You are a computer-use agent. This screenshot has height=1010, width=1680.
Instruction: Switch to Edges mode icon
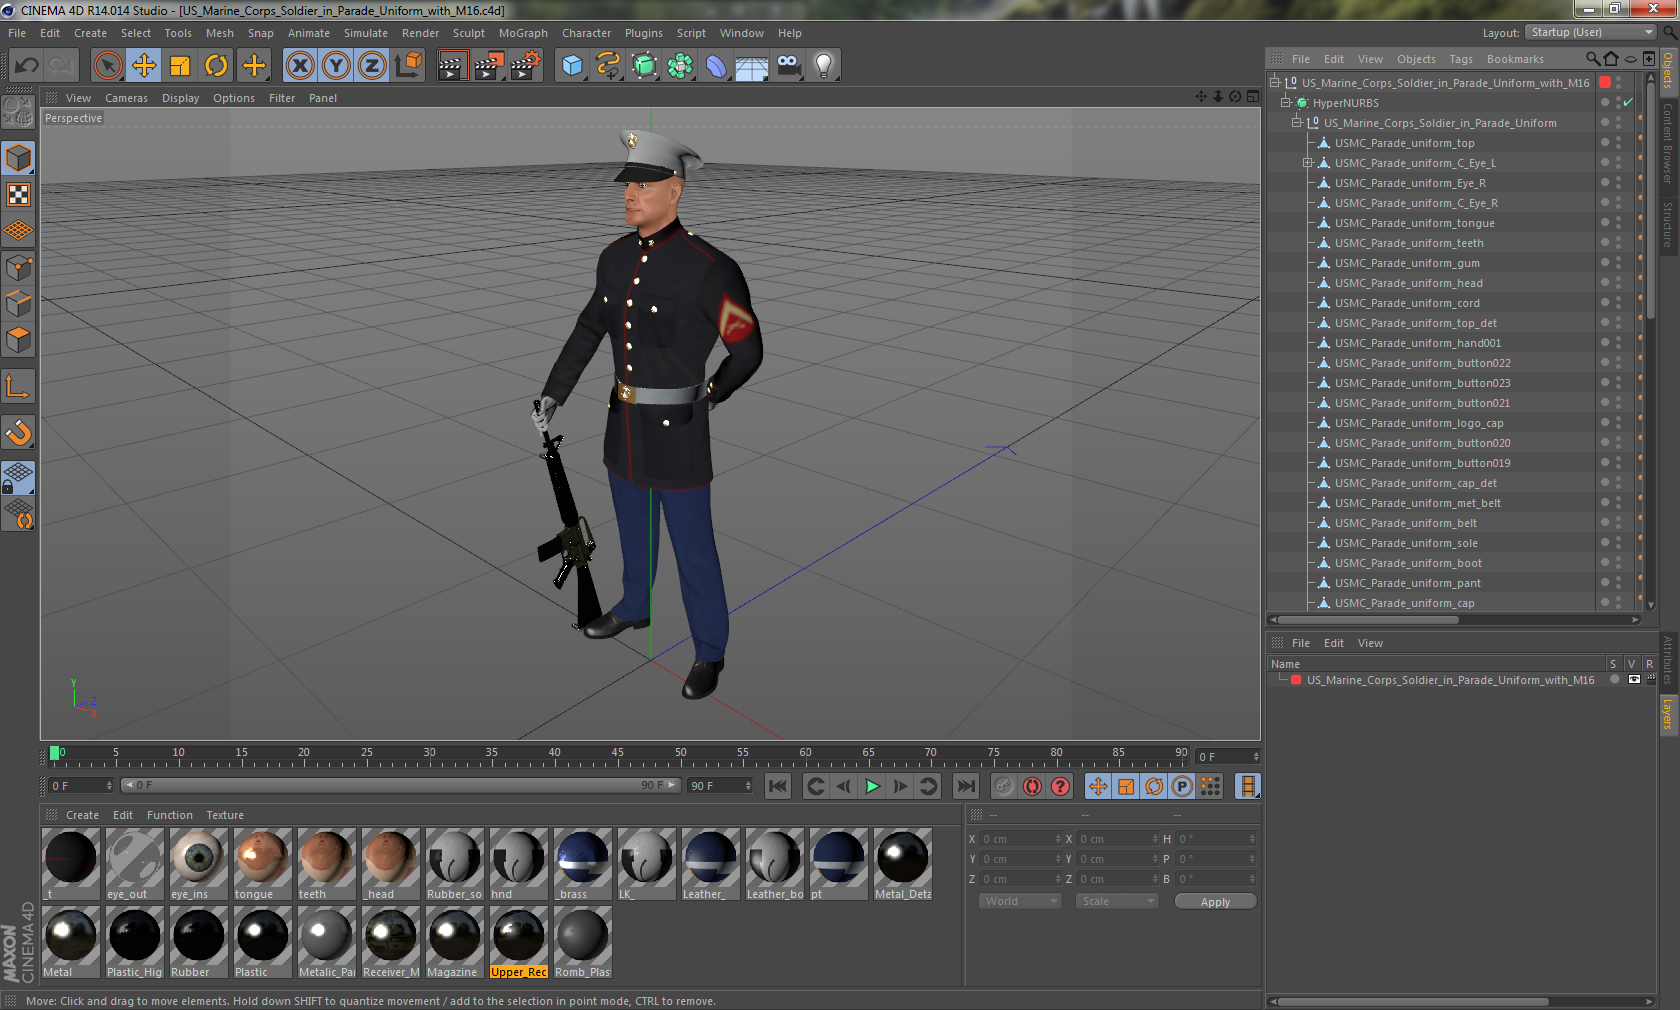[x=19, y=304]
